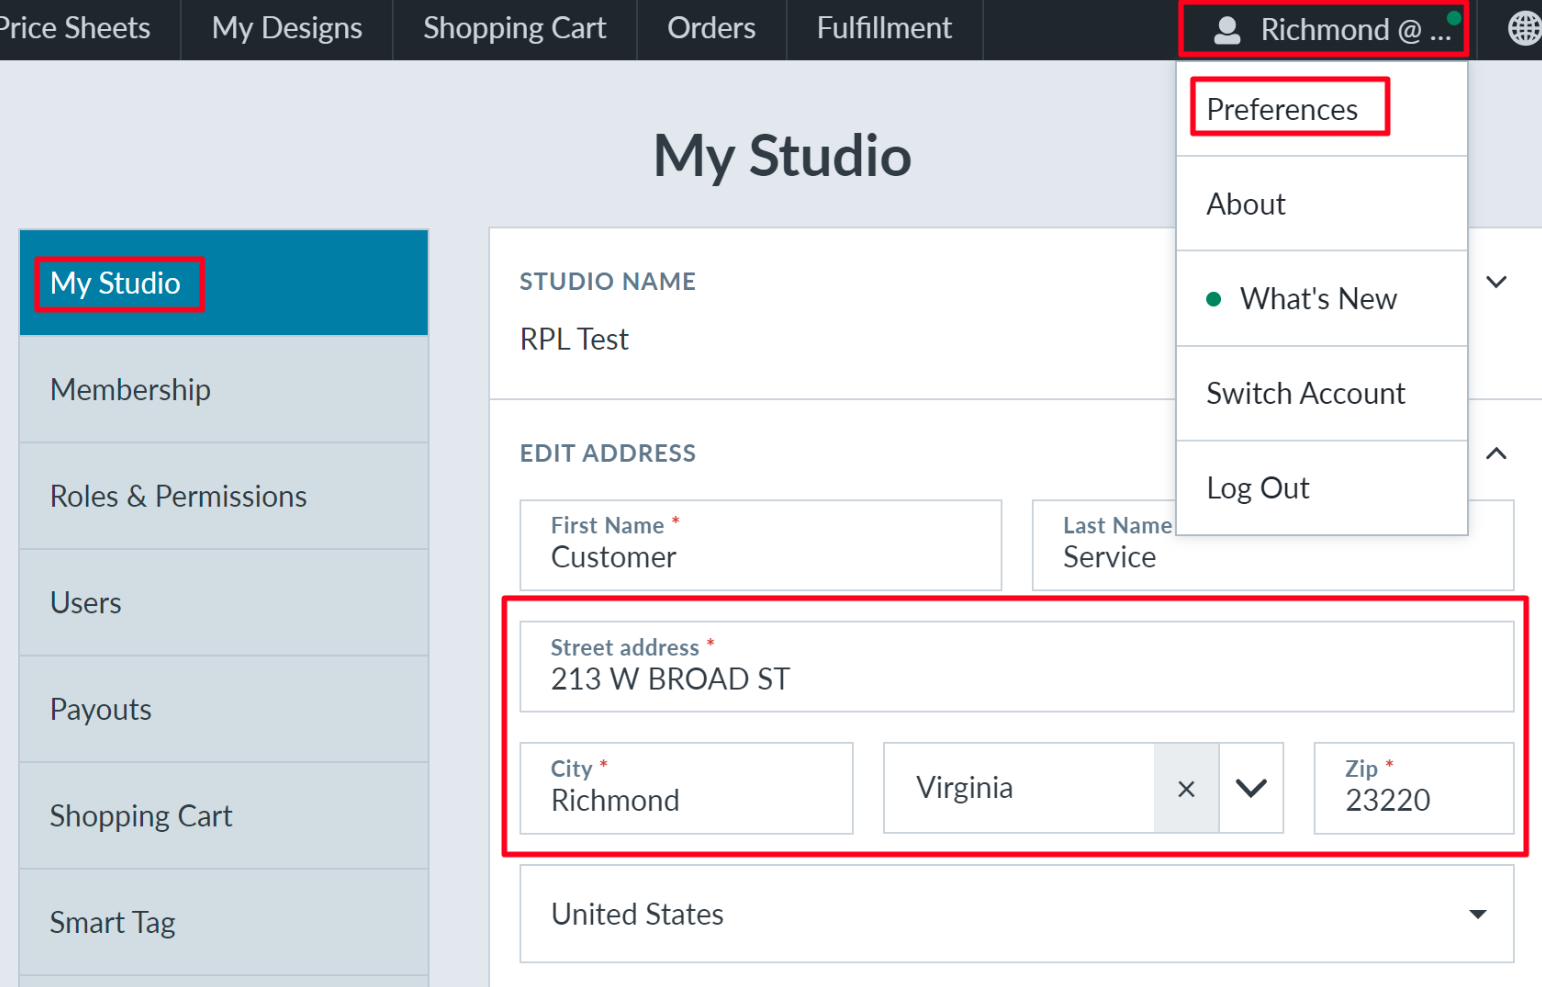Go to Roles & Permissions settings
Screen dimensions: 1542x987
178,497
